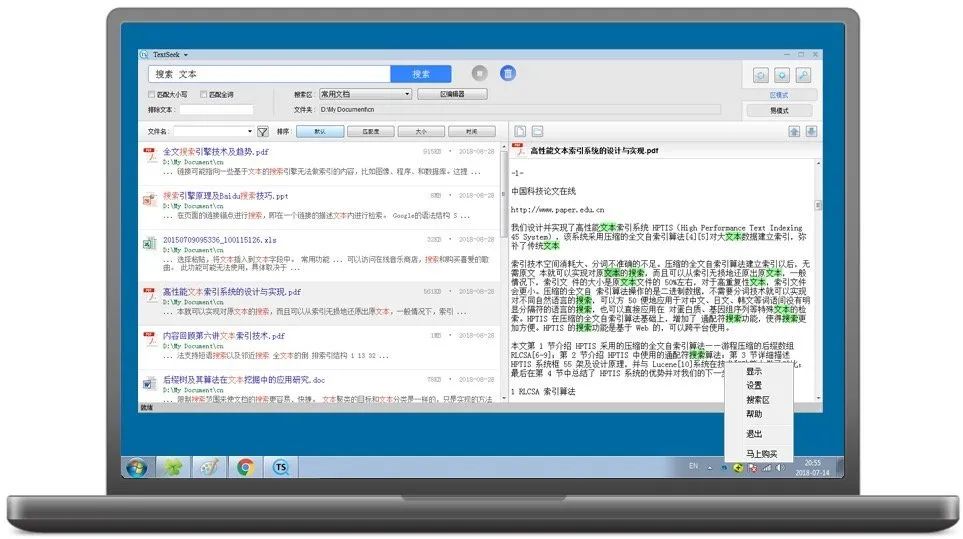Image resolution: width=963 pixels, height=539 pixels.
Task: Open the 高性能文本索引系统的设计与实现.pdf search result
Action: [x=231, y=292]
